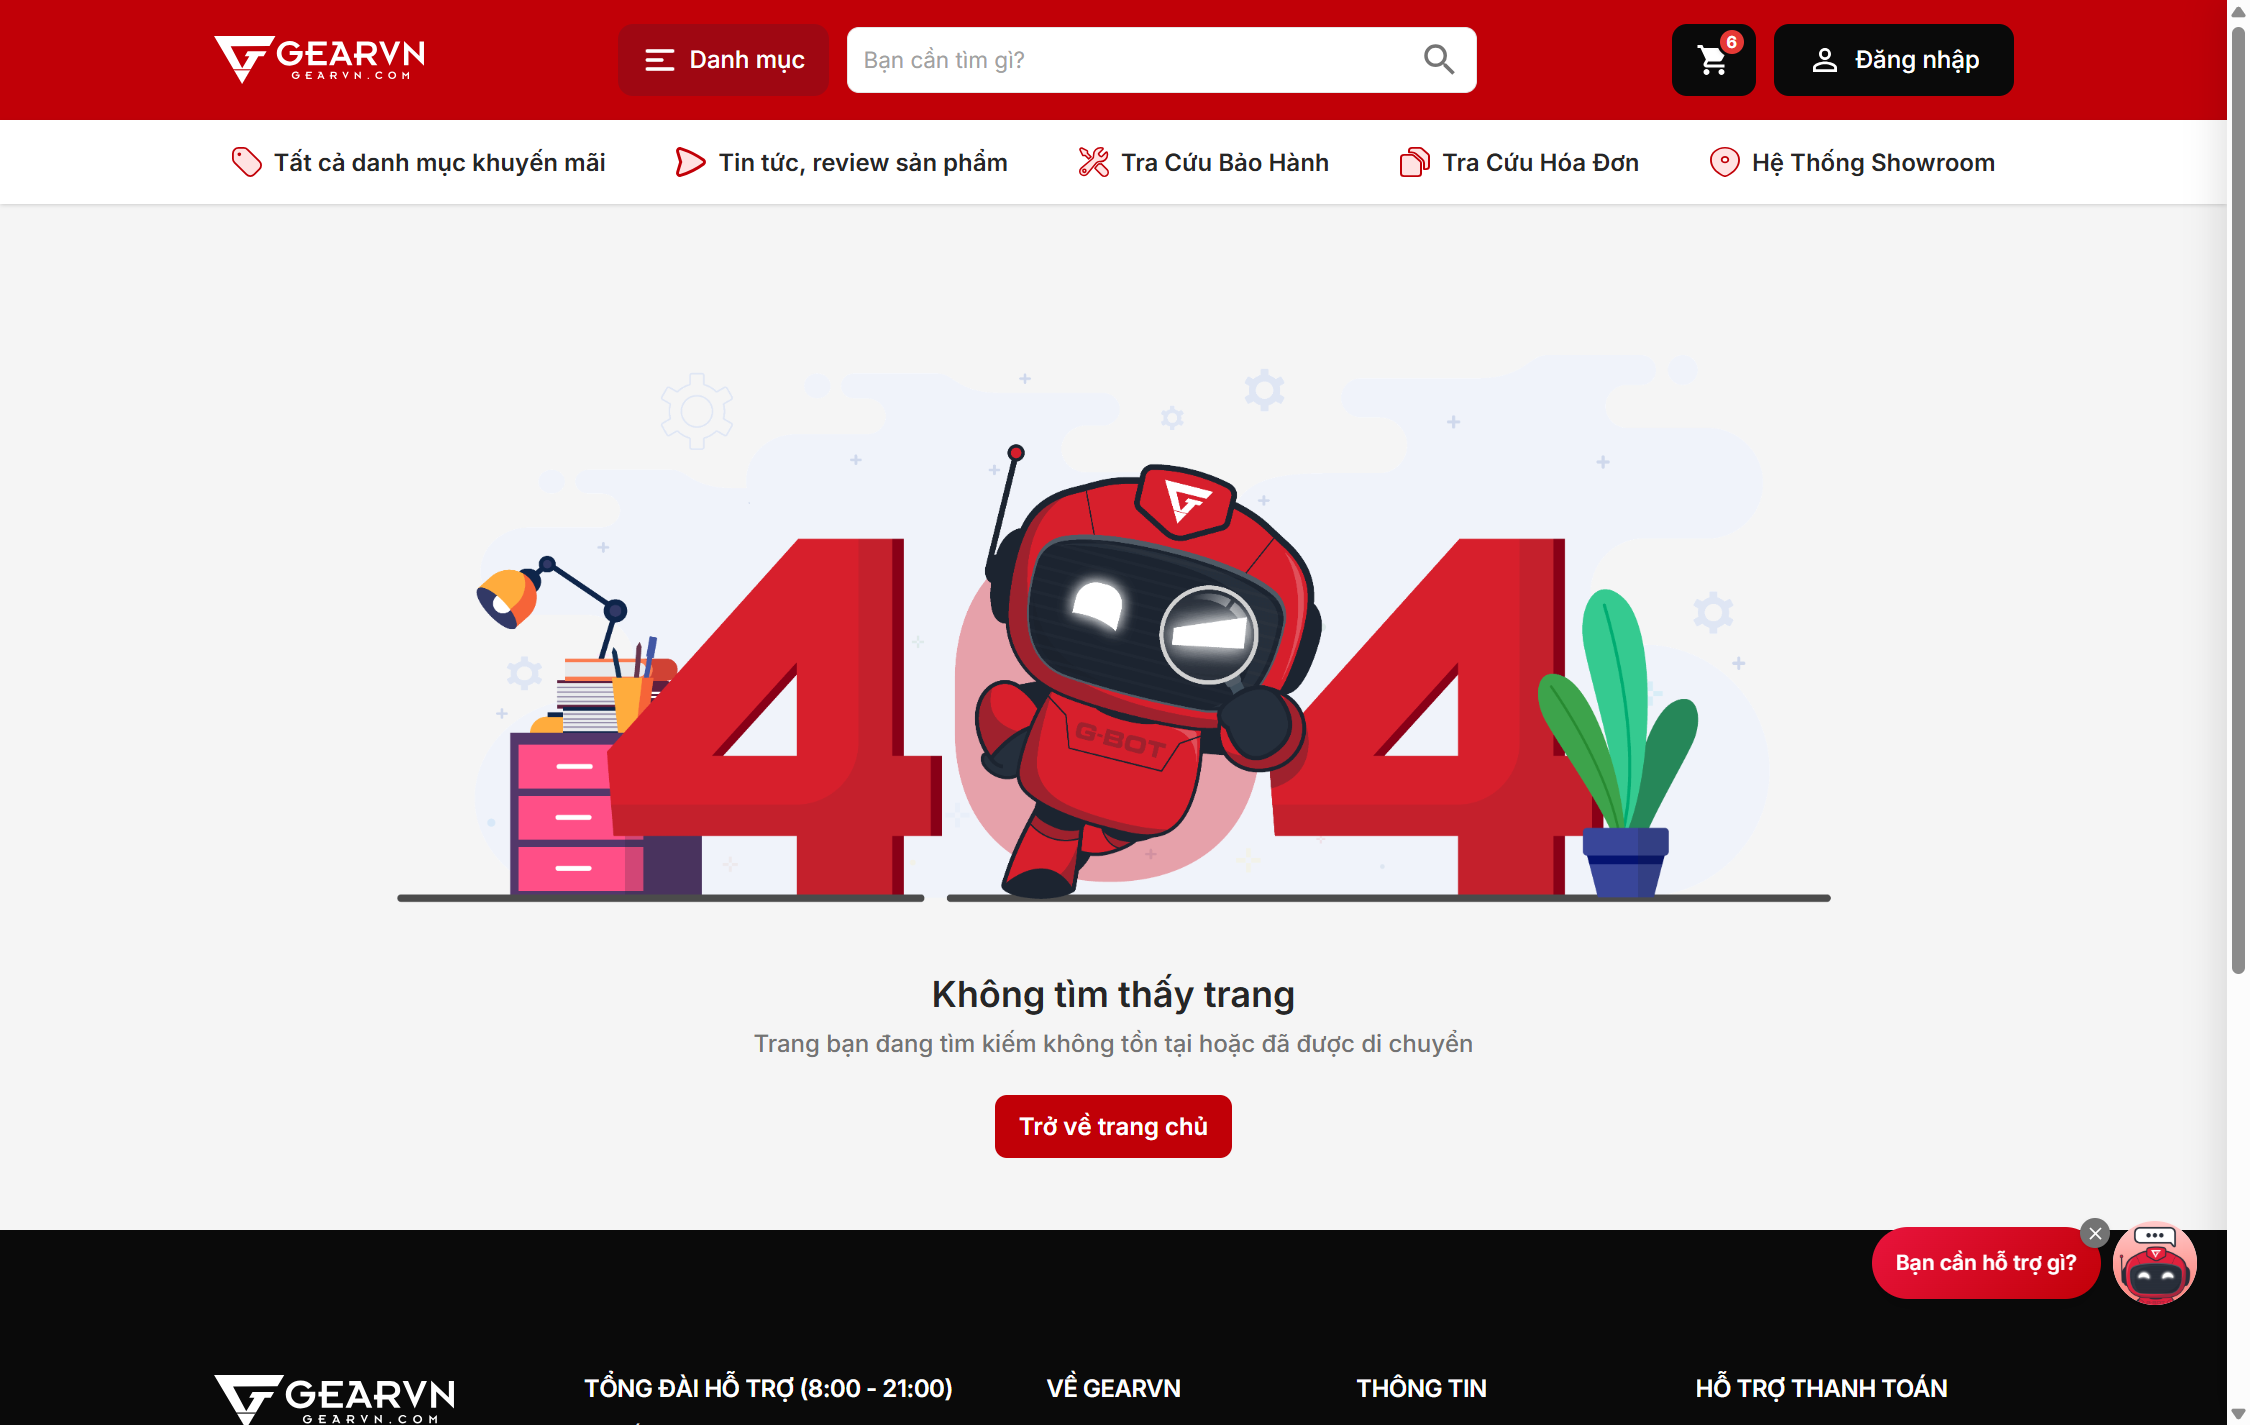Open Tra Cứu Bảo Hành page

coord(1203,162)
